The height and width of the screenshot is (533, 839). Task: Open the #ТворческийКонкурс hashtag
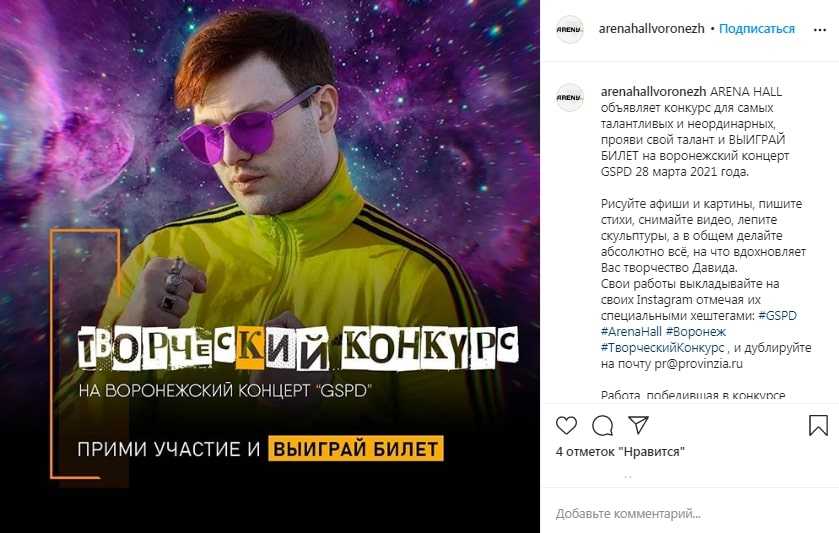(662, 347)
